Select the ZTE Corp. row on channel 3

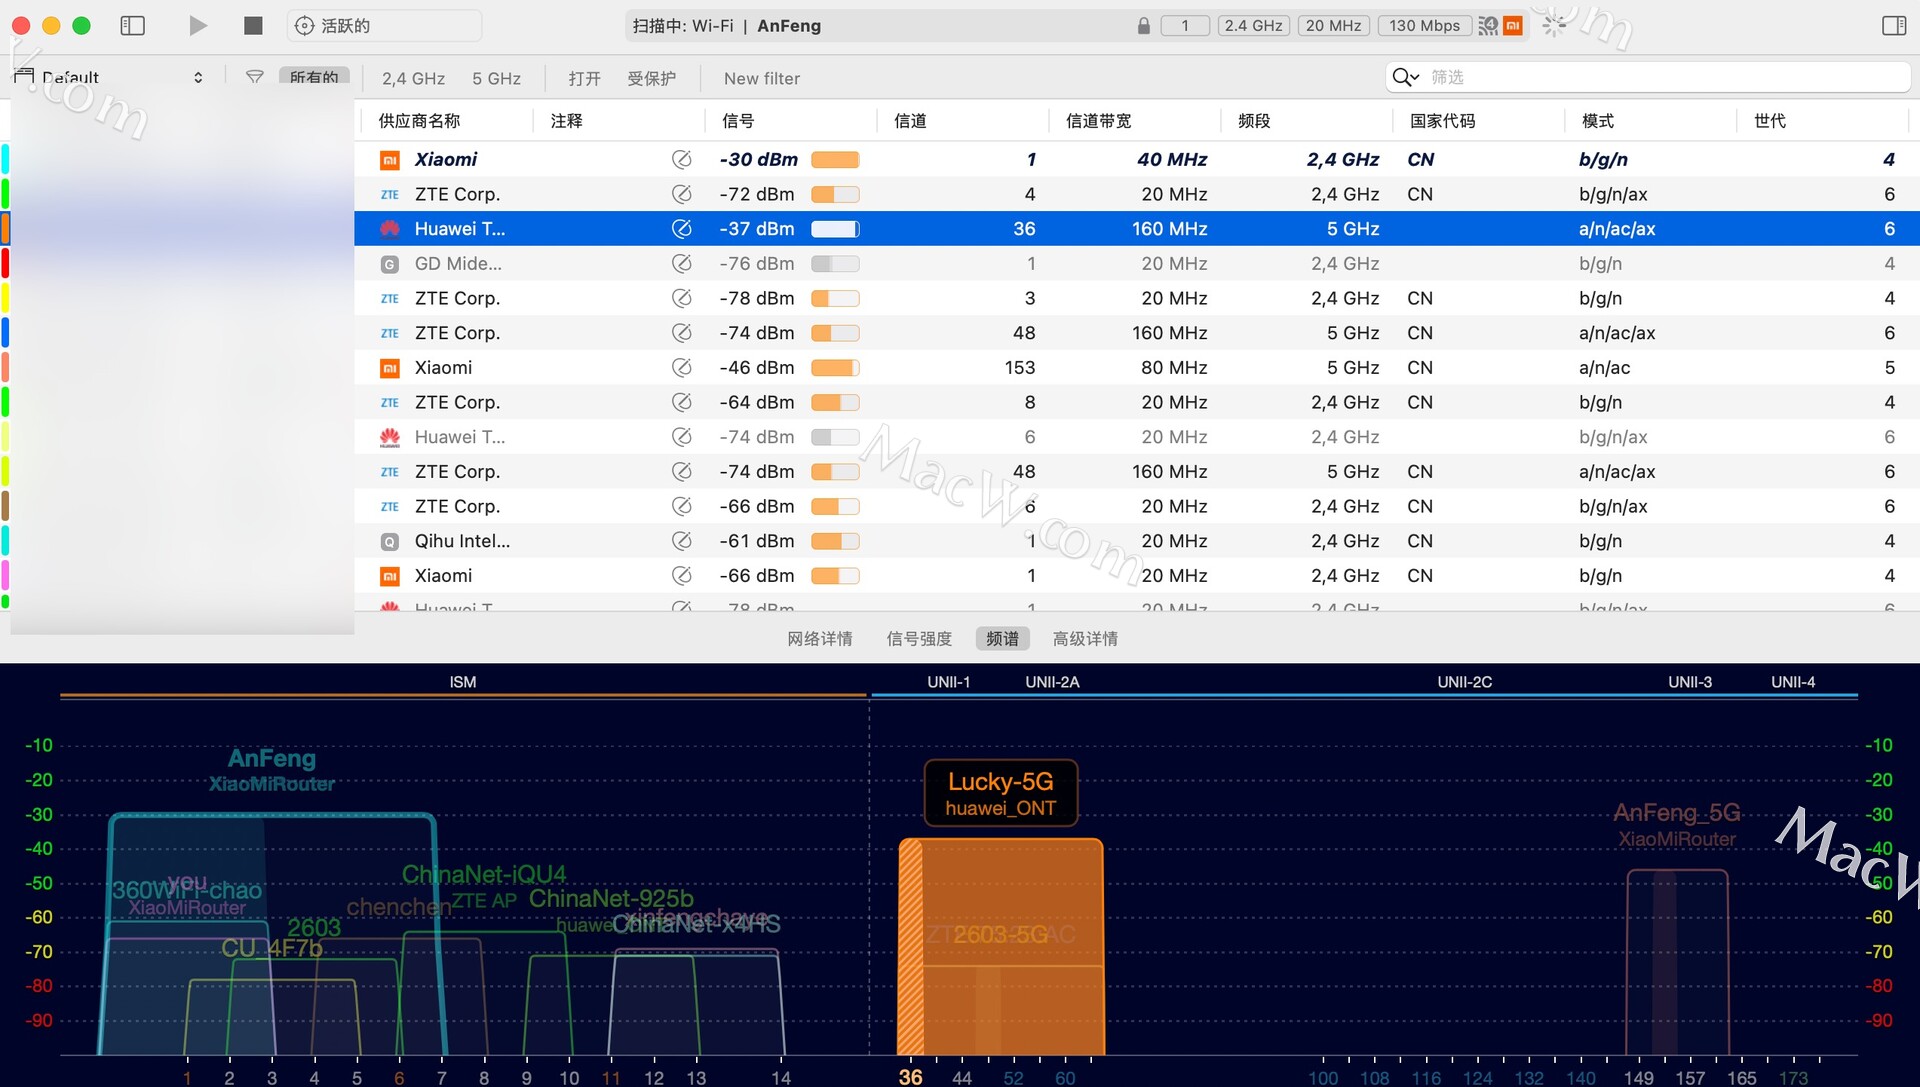[1137, 298]
